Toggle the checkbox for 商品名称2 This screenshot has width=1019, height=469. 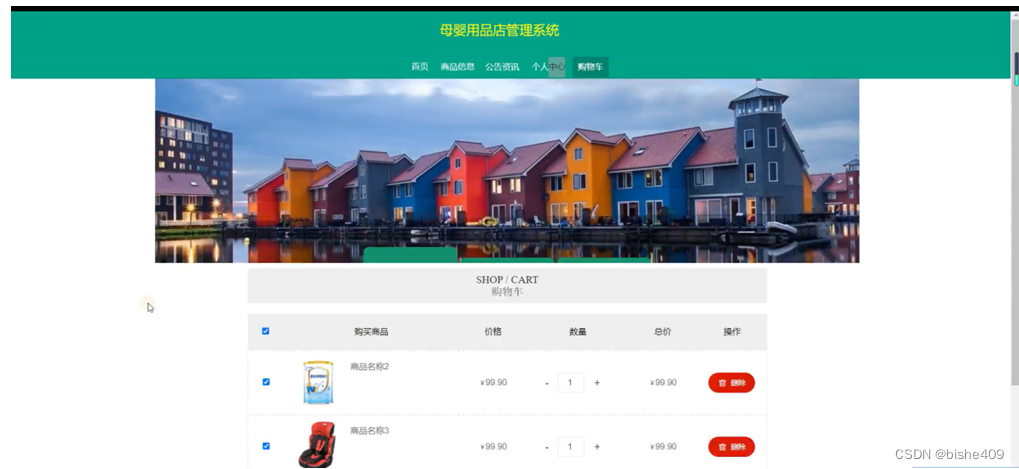click(265, 382)
